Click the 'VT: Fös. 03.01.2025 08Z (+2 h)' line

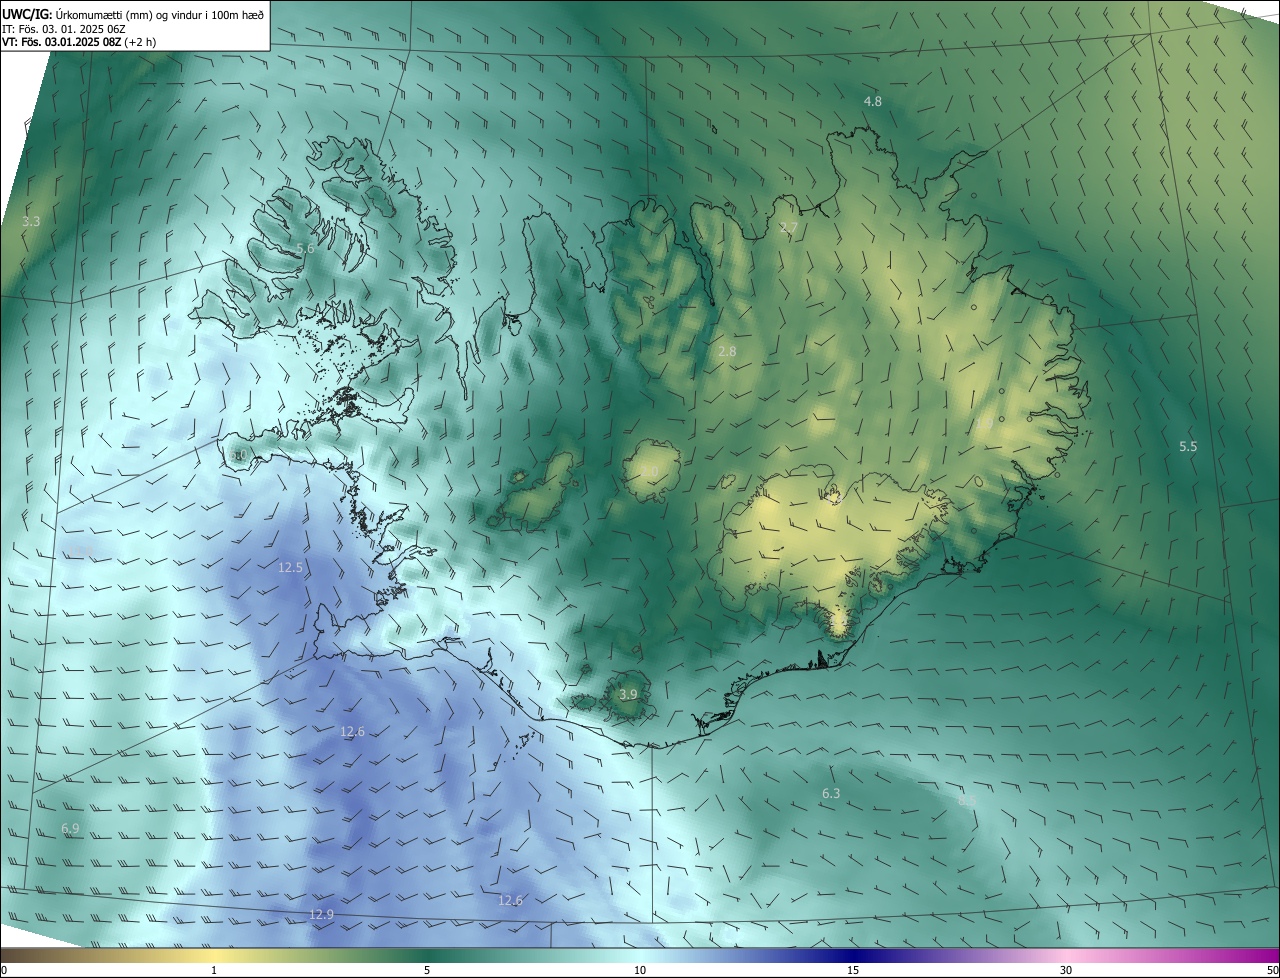[x=79, y=42]
